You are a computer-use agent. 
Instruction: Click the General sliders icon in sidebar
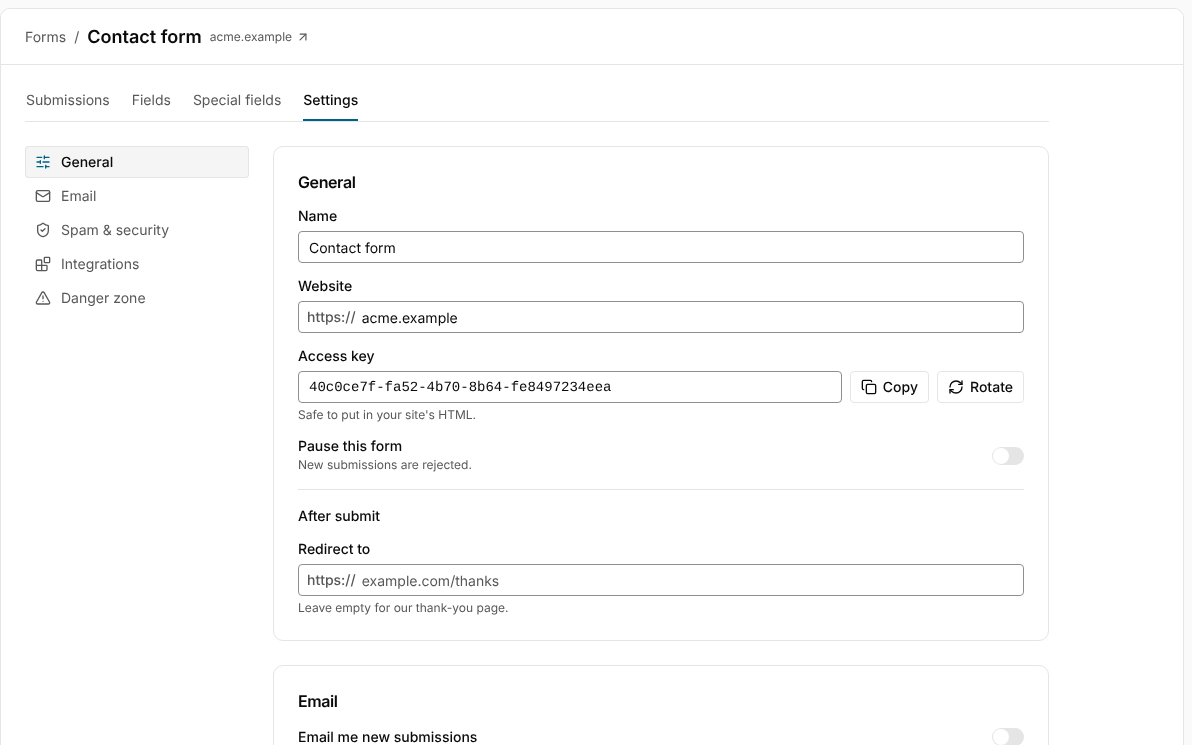click(x=43, y=162)
